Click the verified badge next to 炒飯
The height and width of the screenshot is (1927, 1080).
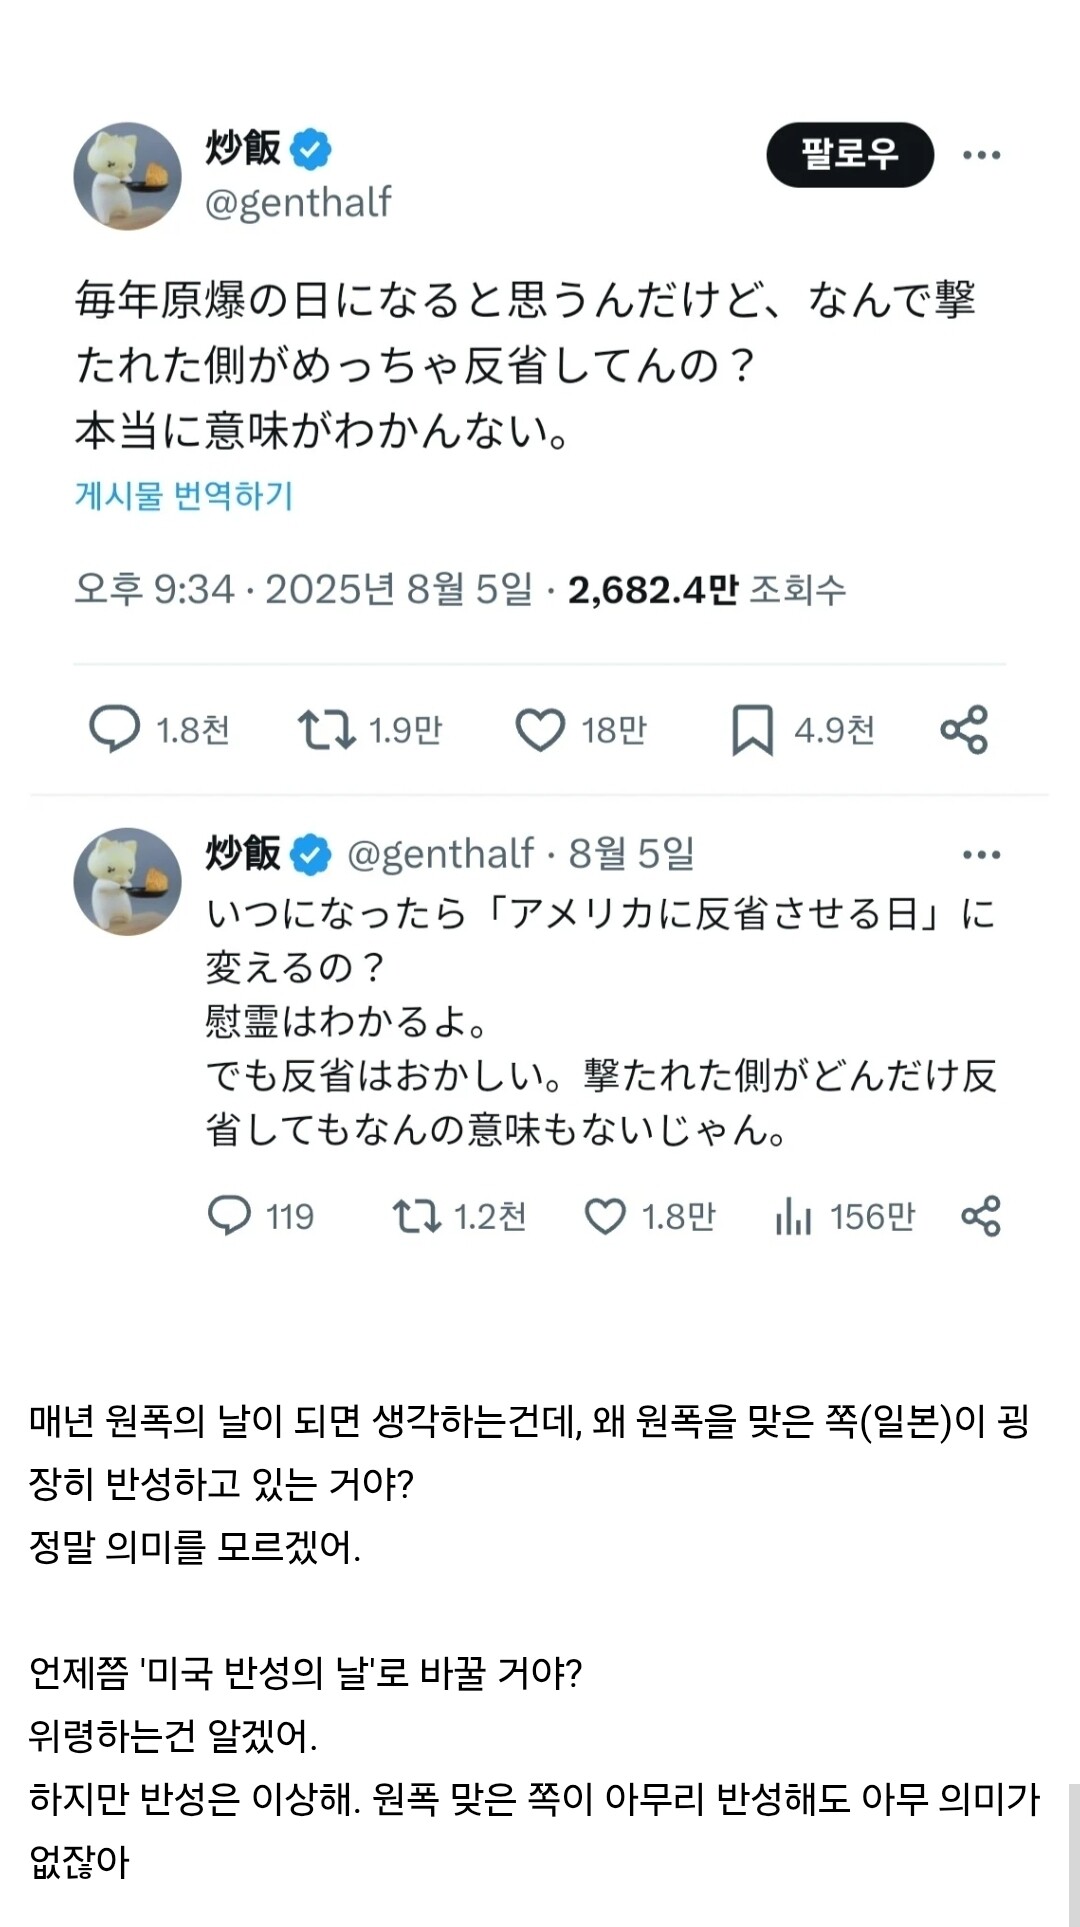(310, 149)
